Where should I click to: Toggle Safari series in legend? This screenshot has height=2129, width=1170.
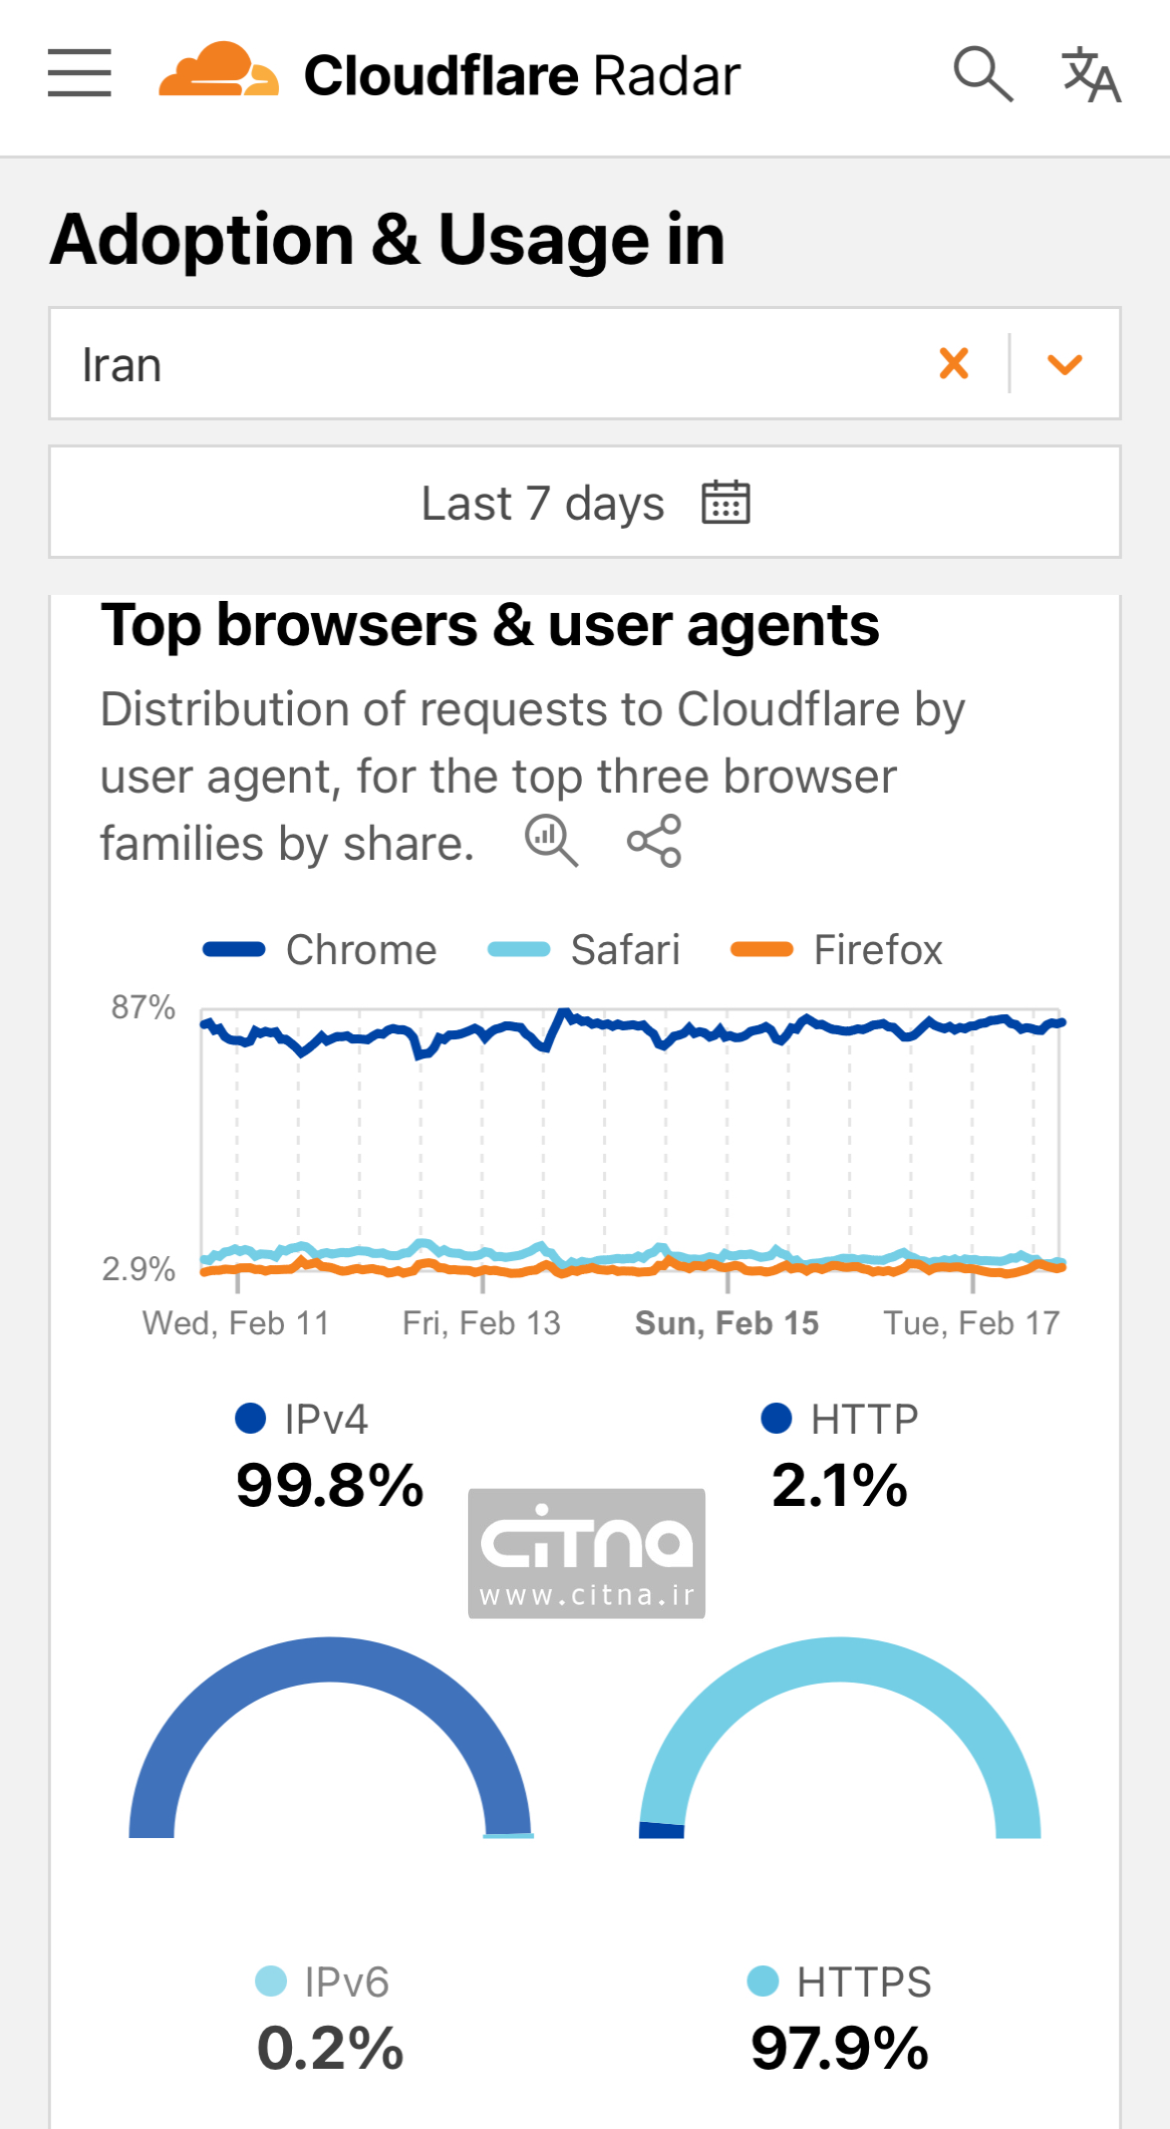tap(584, 950)
